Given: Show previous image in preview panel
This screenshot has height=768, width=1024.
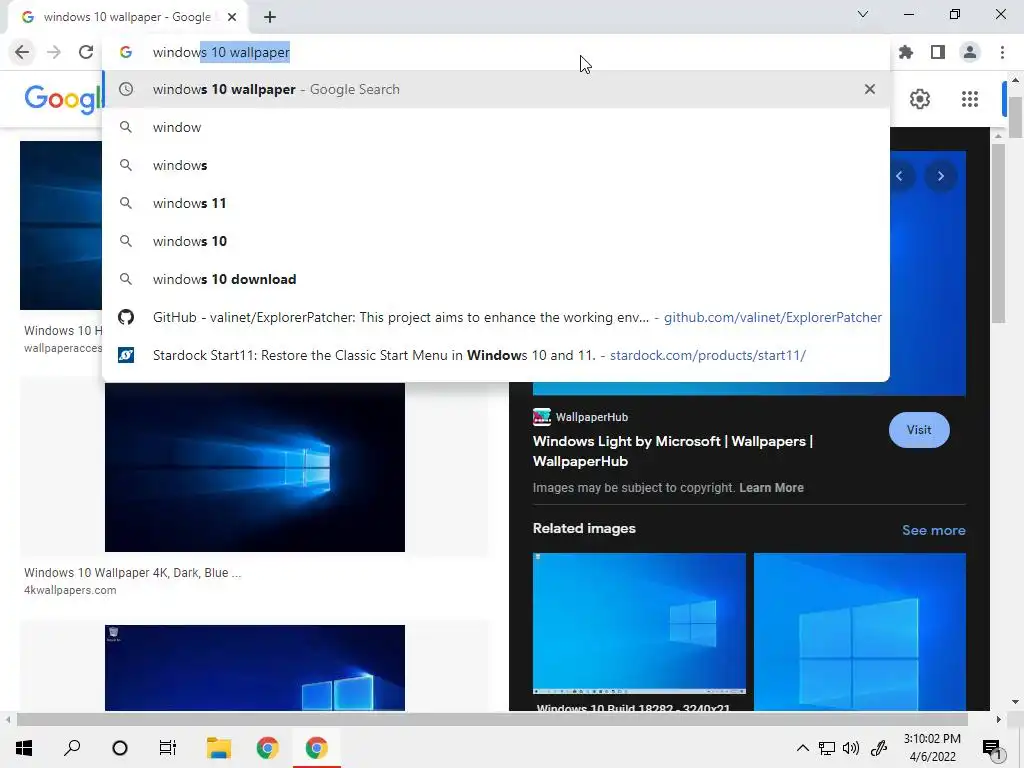Looking at the screenshot, I should (x=899, y=176).
